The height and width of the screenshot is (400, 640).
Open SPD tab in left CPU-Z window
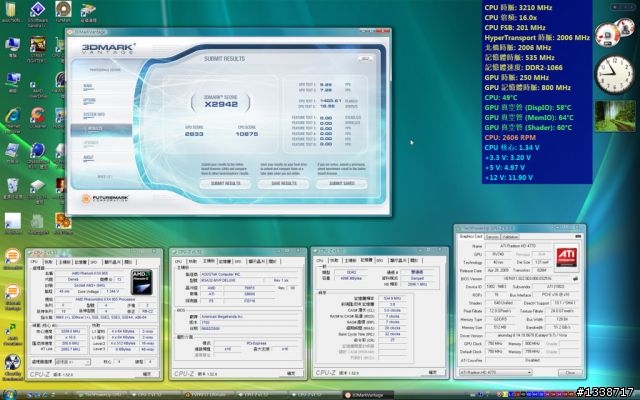click(x=94, y=262)
